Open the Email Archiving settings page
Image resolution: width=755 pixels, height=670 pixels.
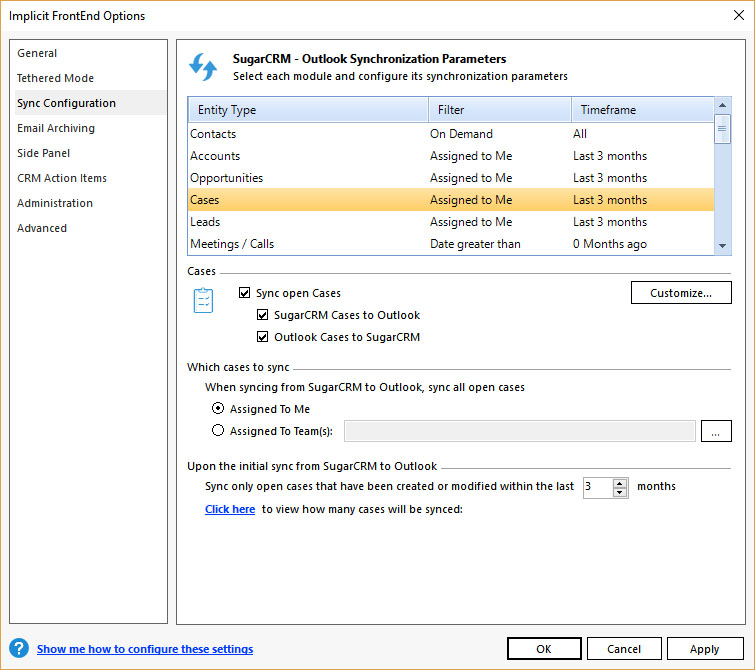[x=56, y=128]
